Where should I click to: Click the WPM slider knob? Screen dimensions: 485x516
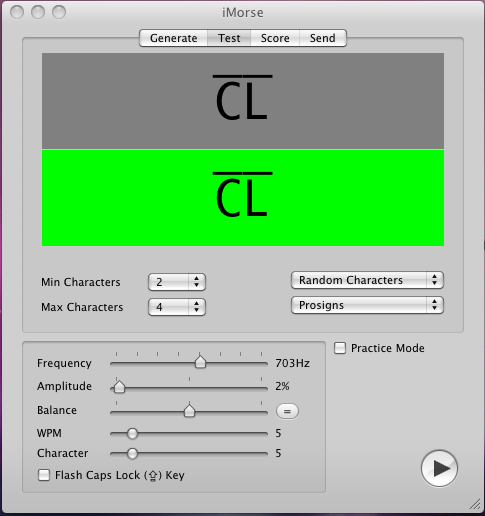point(132,433)
